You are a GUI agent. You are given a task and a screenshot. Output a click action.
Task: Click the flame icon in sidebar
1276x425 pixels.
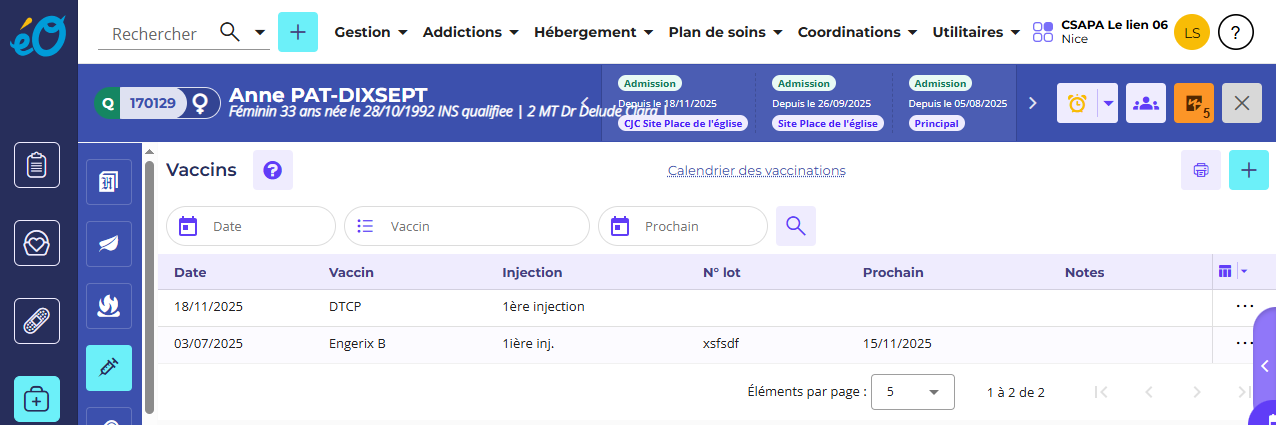point(108,305)
